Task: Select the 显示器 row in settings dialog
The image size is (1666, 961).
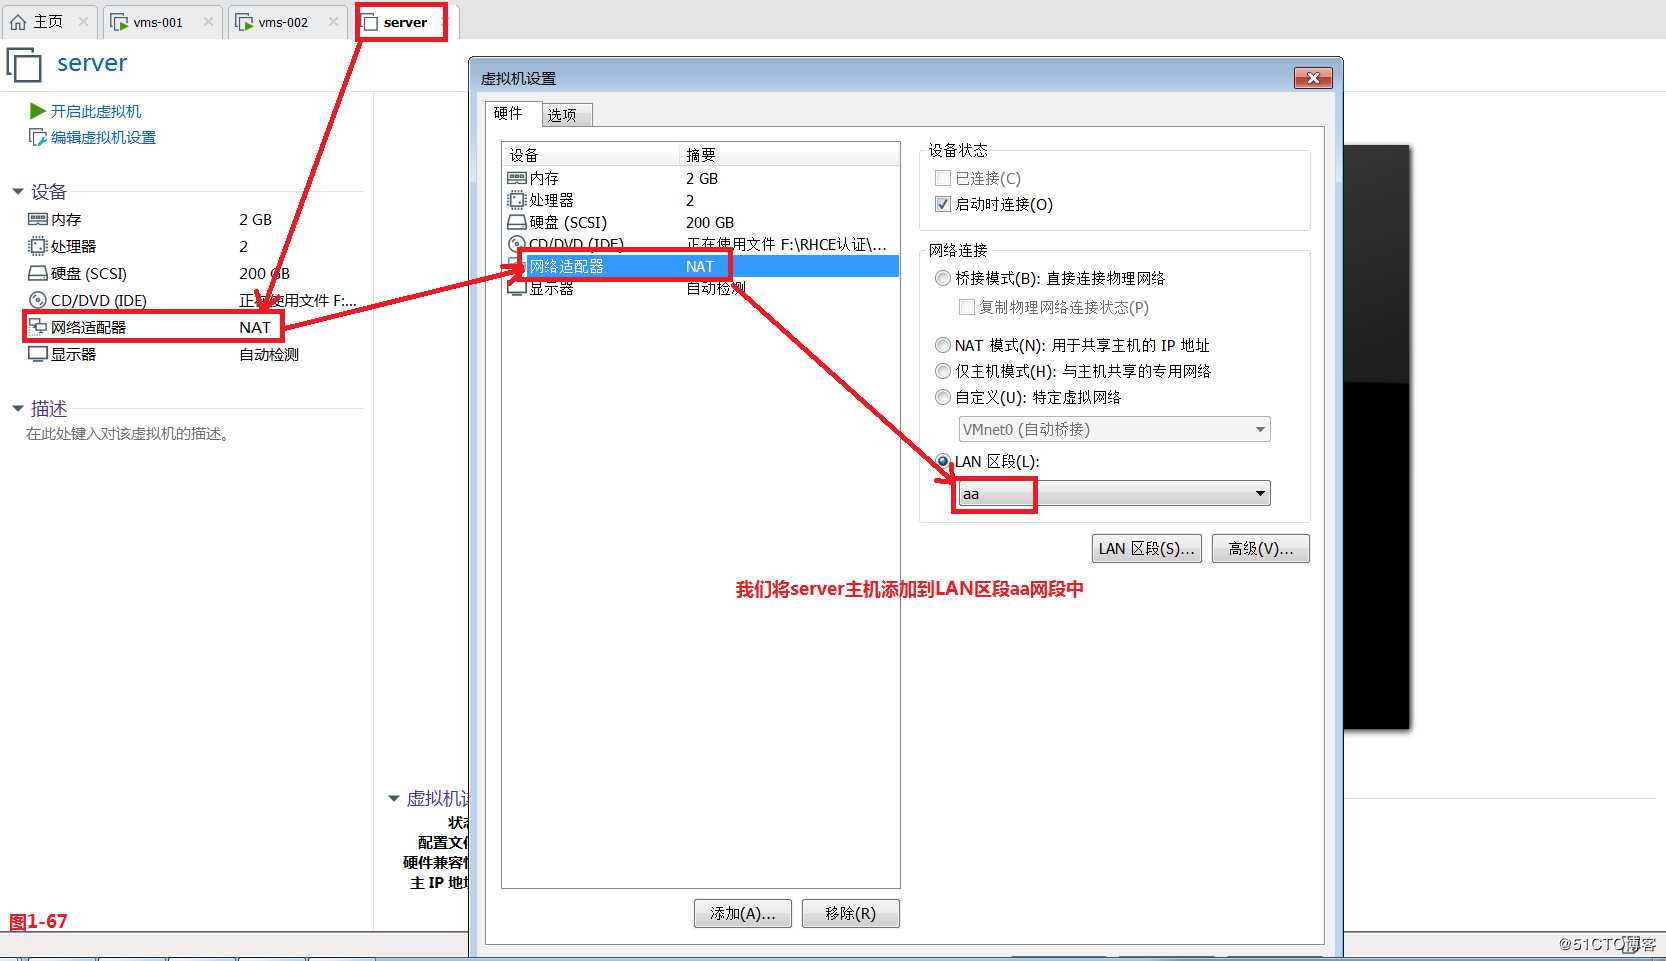Action: [x=700, y=288]
